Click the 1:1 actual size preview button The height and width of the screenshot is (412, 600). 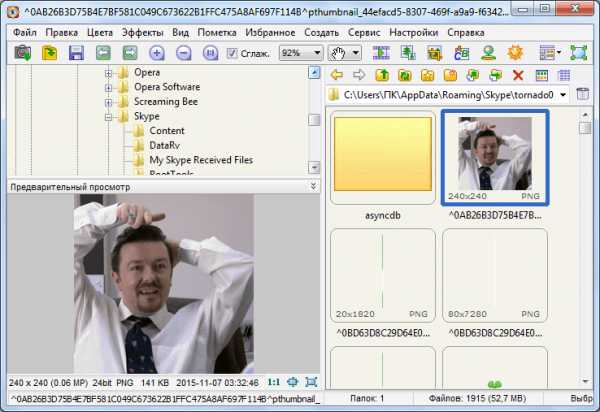point(274,382)
